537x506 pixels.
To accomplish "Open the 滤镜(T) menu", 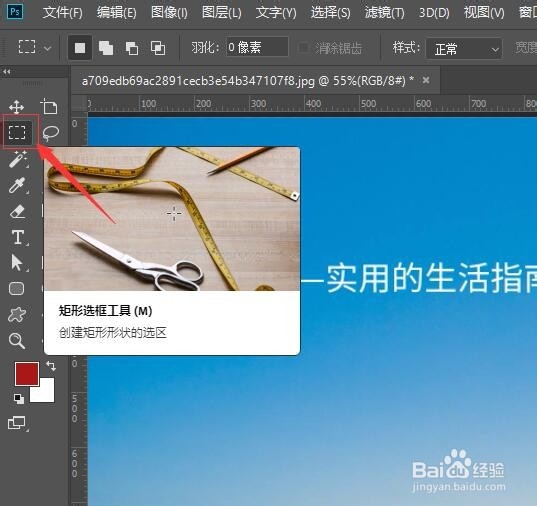I will (384, 13).
